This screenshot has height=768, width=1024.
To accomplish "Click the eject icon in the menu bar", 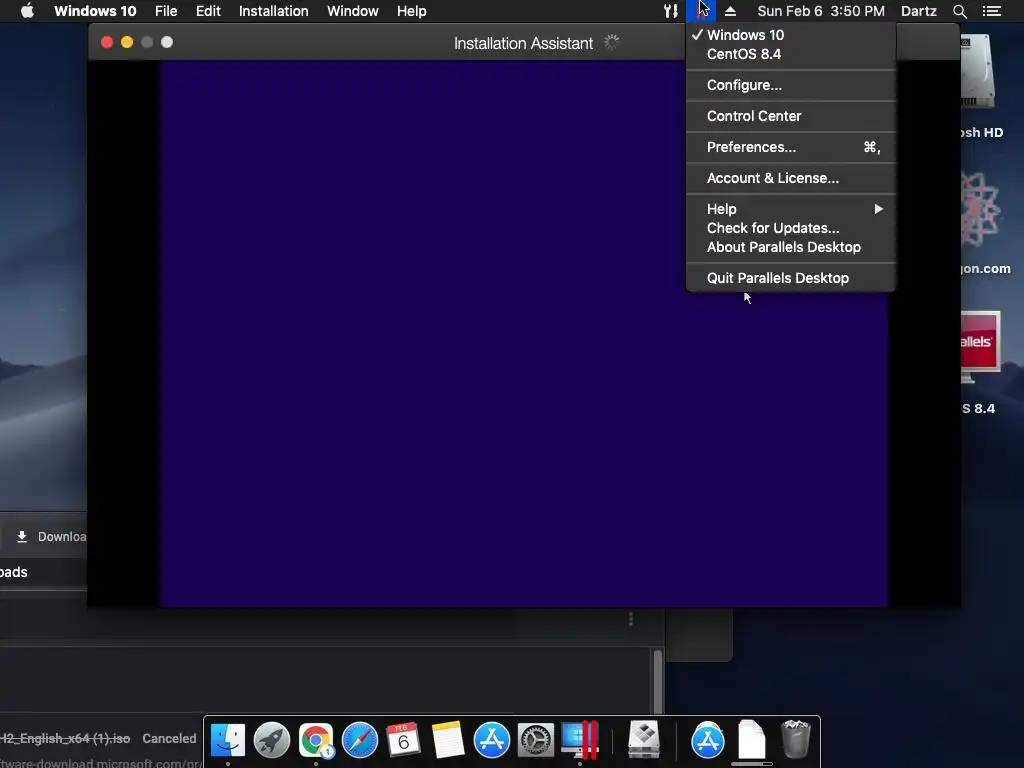I will (730, 11).
